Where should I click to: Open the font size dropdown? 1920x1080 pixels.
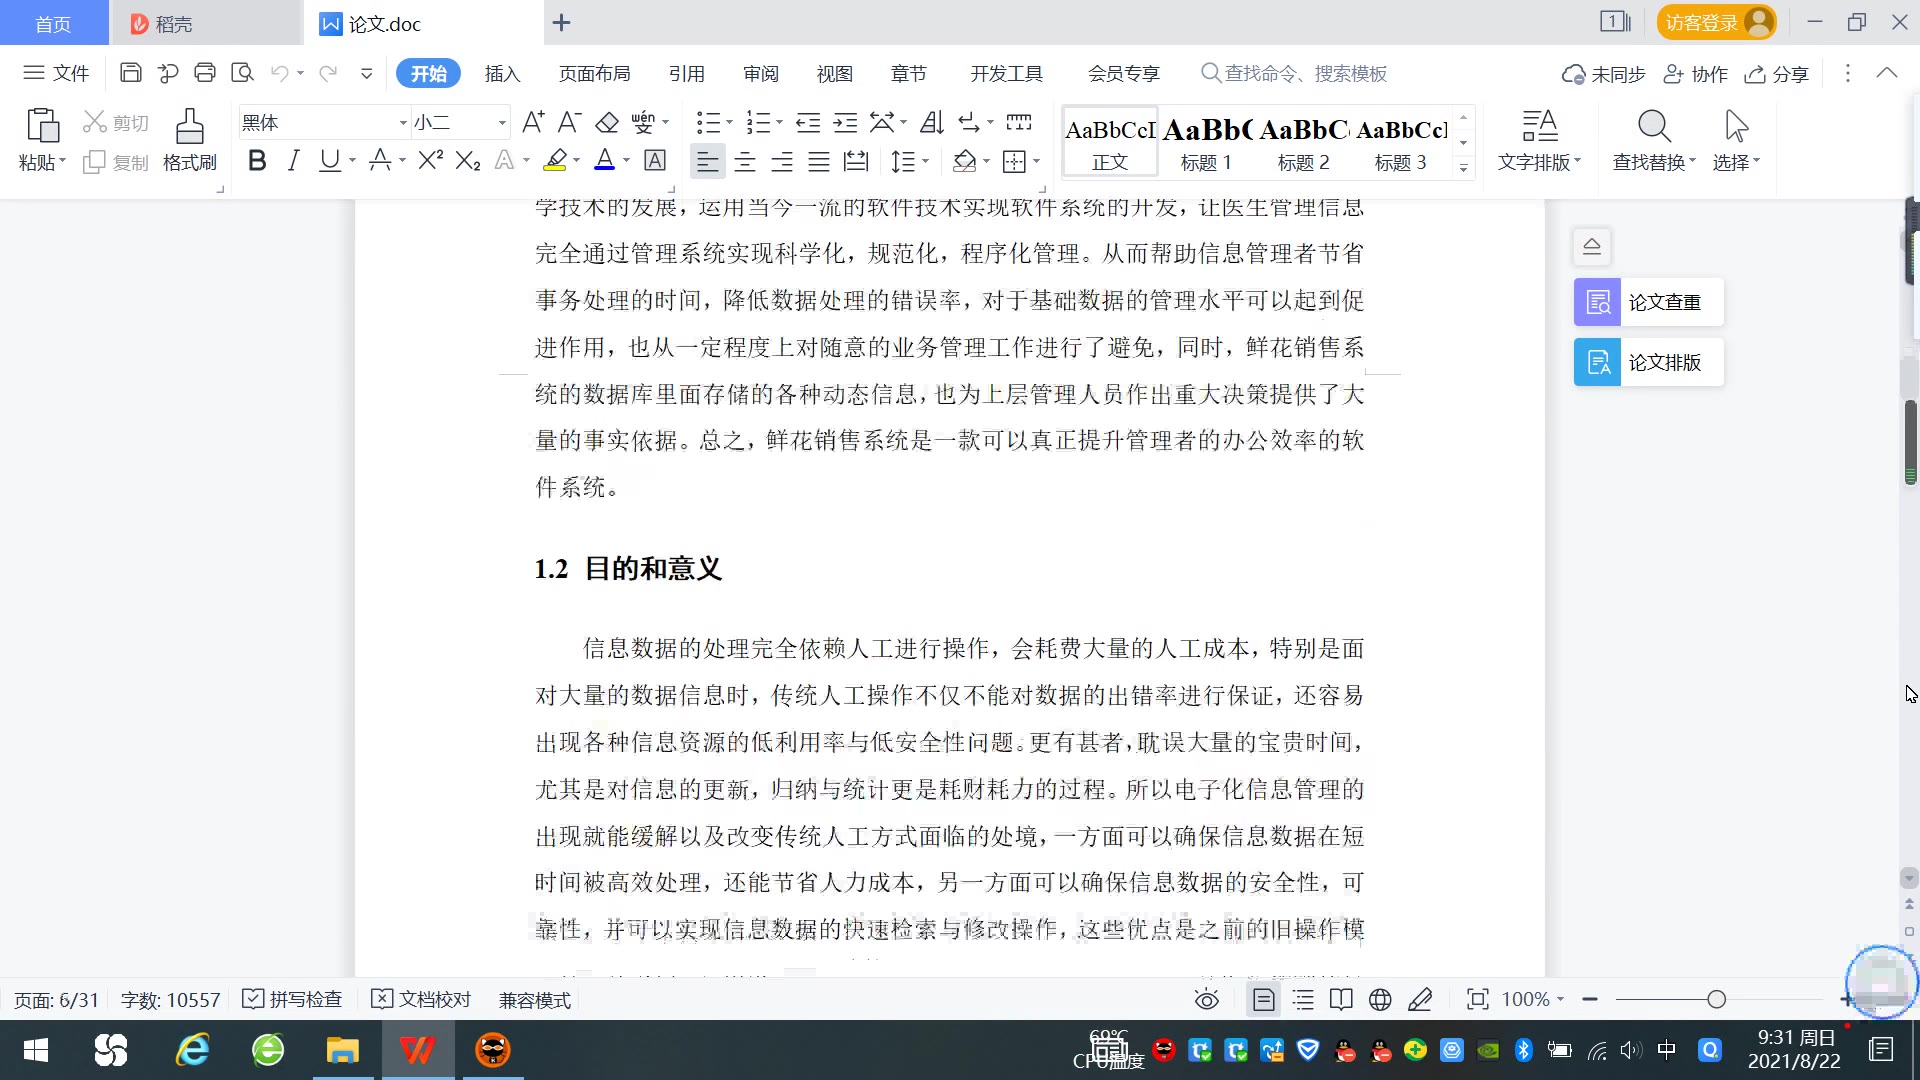(502, 123)
